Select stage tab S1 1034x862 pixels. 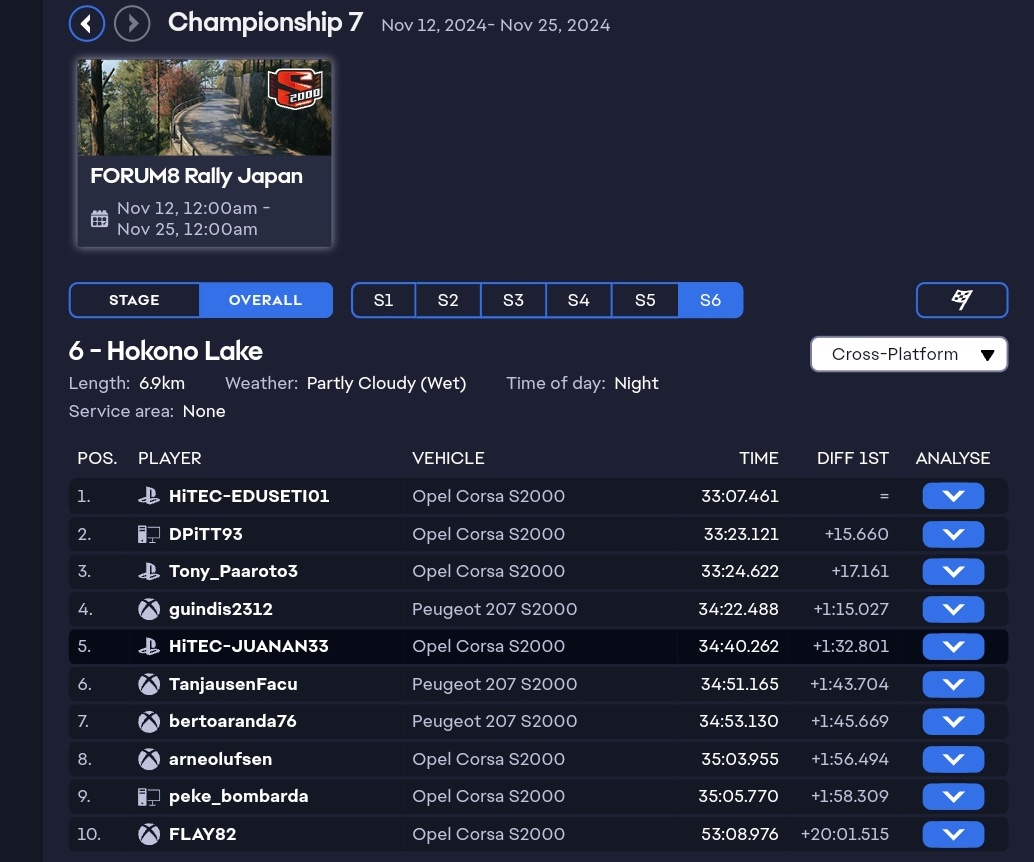[x=383, y=300]
